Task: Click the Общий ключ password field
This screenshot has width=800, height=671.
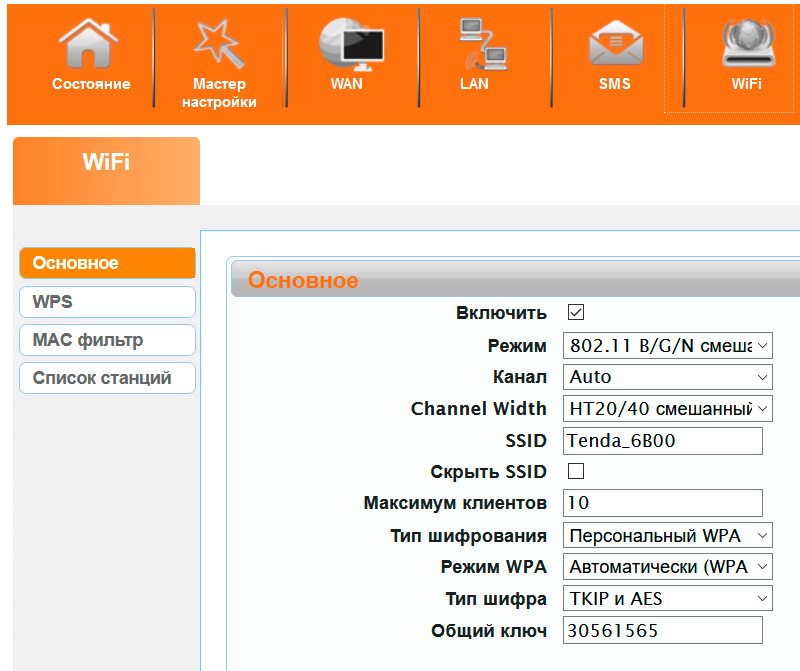Action: pos(662,630)
